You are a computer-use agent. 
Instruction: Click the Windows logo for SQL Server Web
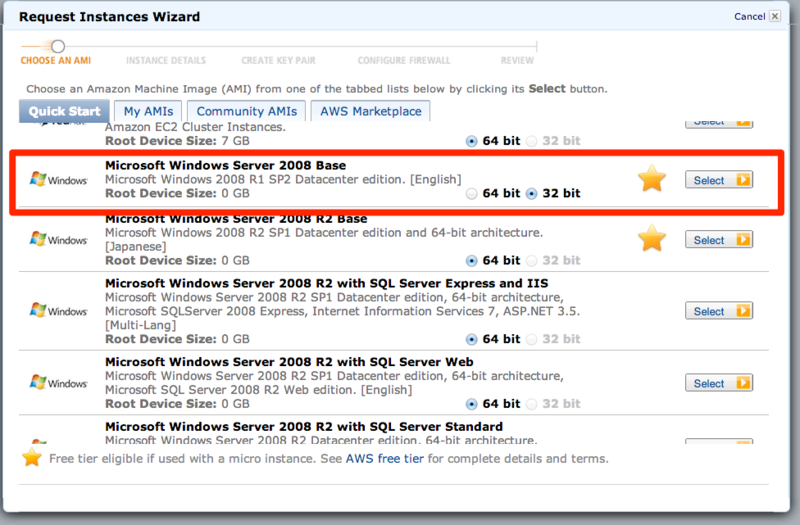pyautogui.click(x=59, y=383)
